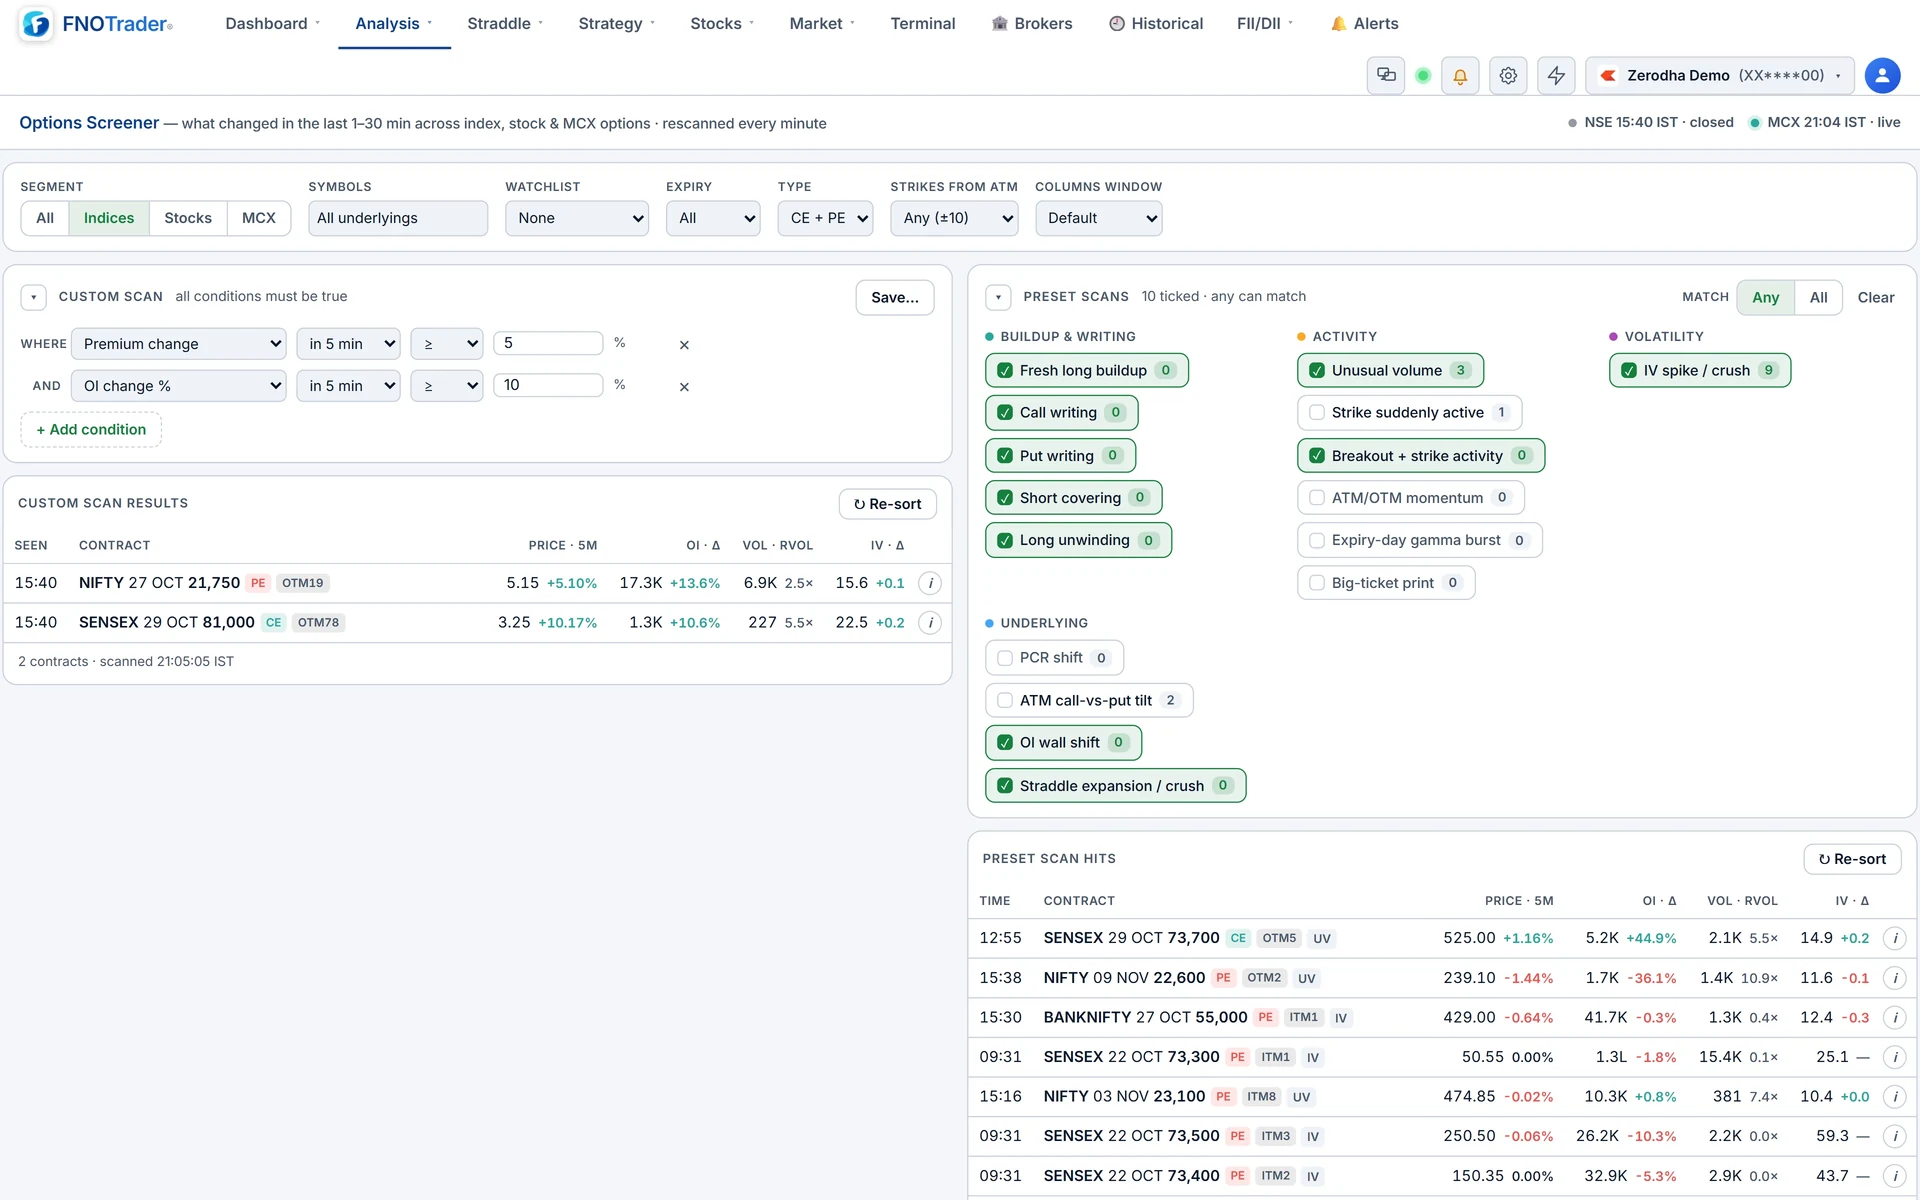Screen dimensions: 1920x1200
Task: Click + Add condition button
Action: point(91,429)
